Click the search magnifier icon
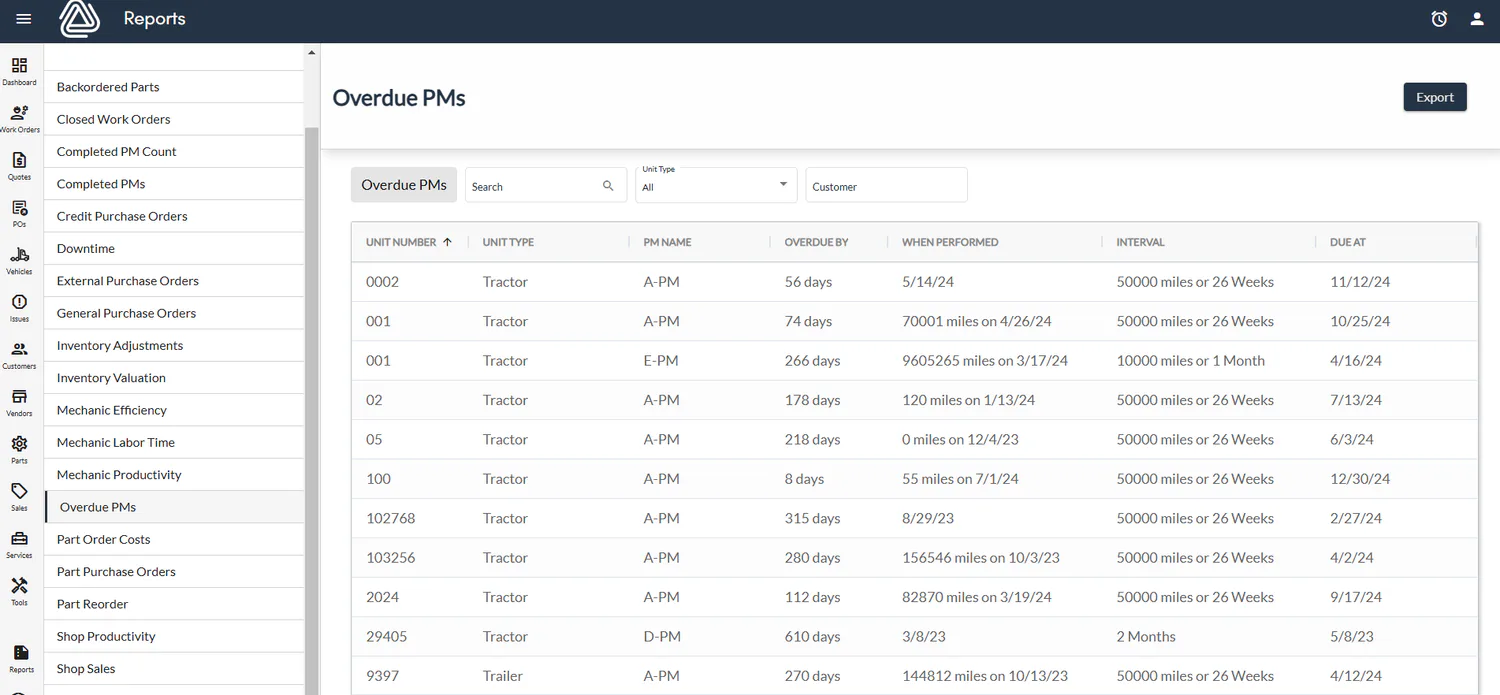Screen dimensions: 1500x695 (x=608, y=186)
